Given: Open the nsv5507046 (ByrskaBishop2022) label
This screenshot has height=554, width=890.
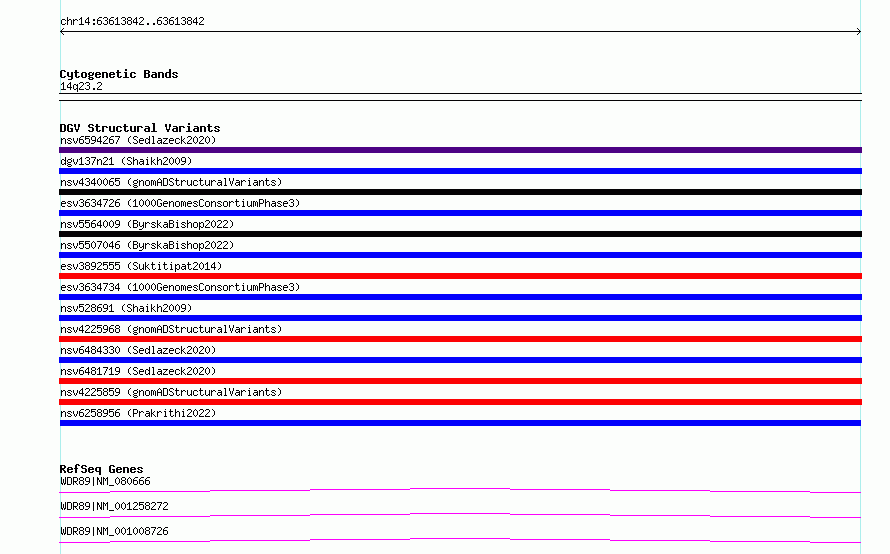Looking at the screenshot, I should (x=147, y=245).
